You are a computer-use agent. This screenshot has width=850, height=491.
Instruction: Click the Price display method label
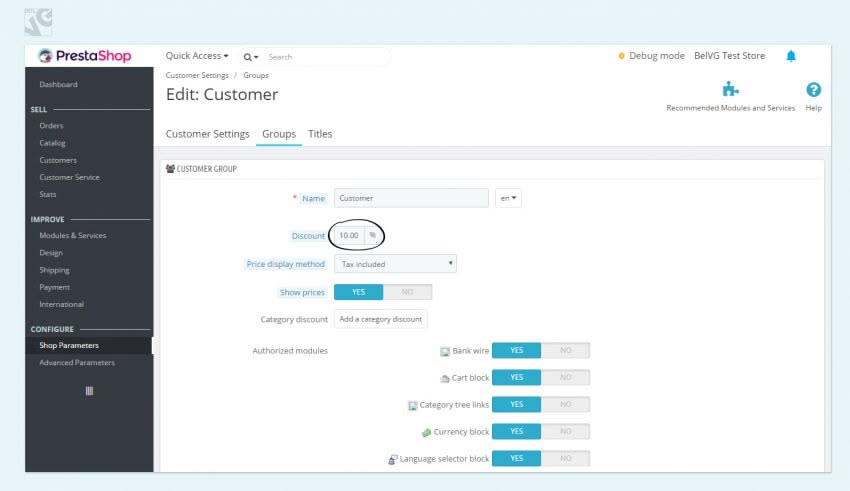(285, 264)
